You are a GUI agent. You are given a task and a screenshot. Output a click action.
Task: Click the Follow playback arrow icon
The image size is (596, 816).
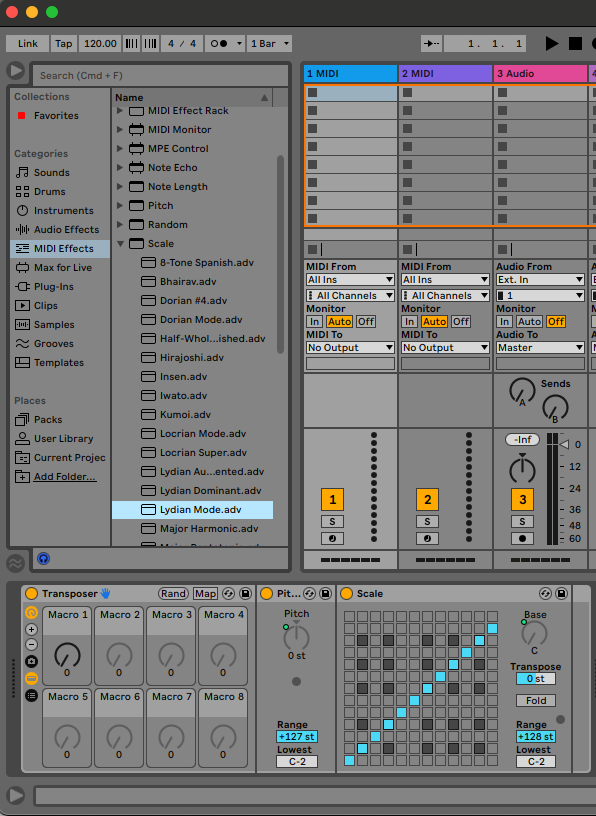[432, 44]
